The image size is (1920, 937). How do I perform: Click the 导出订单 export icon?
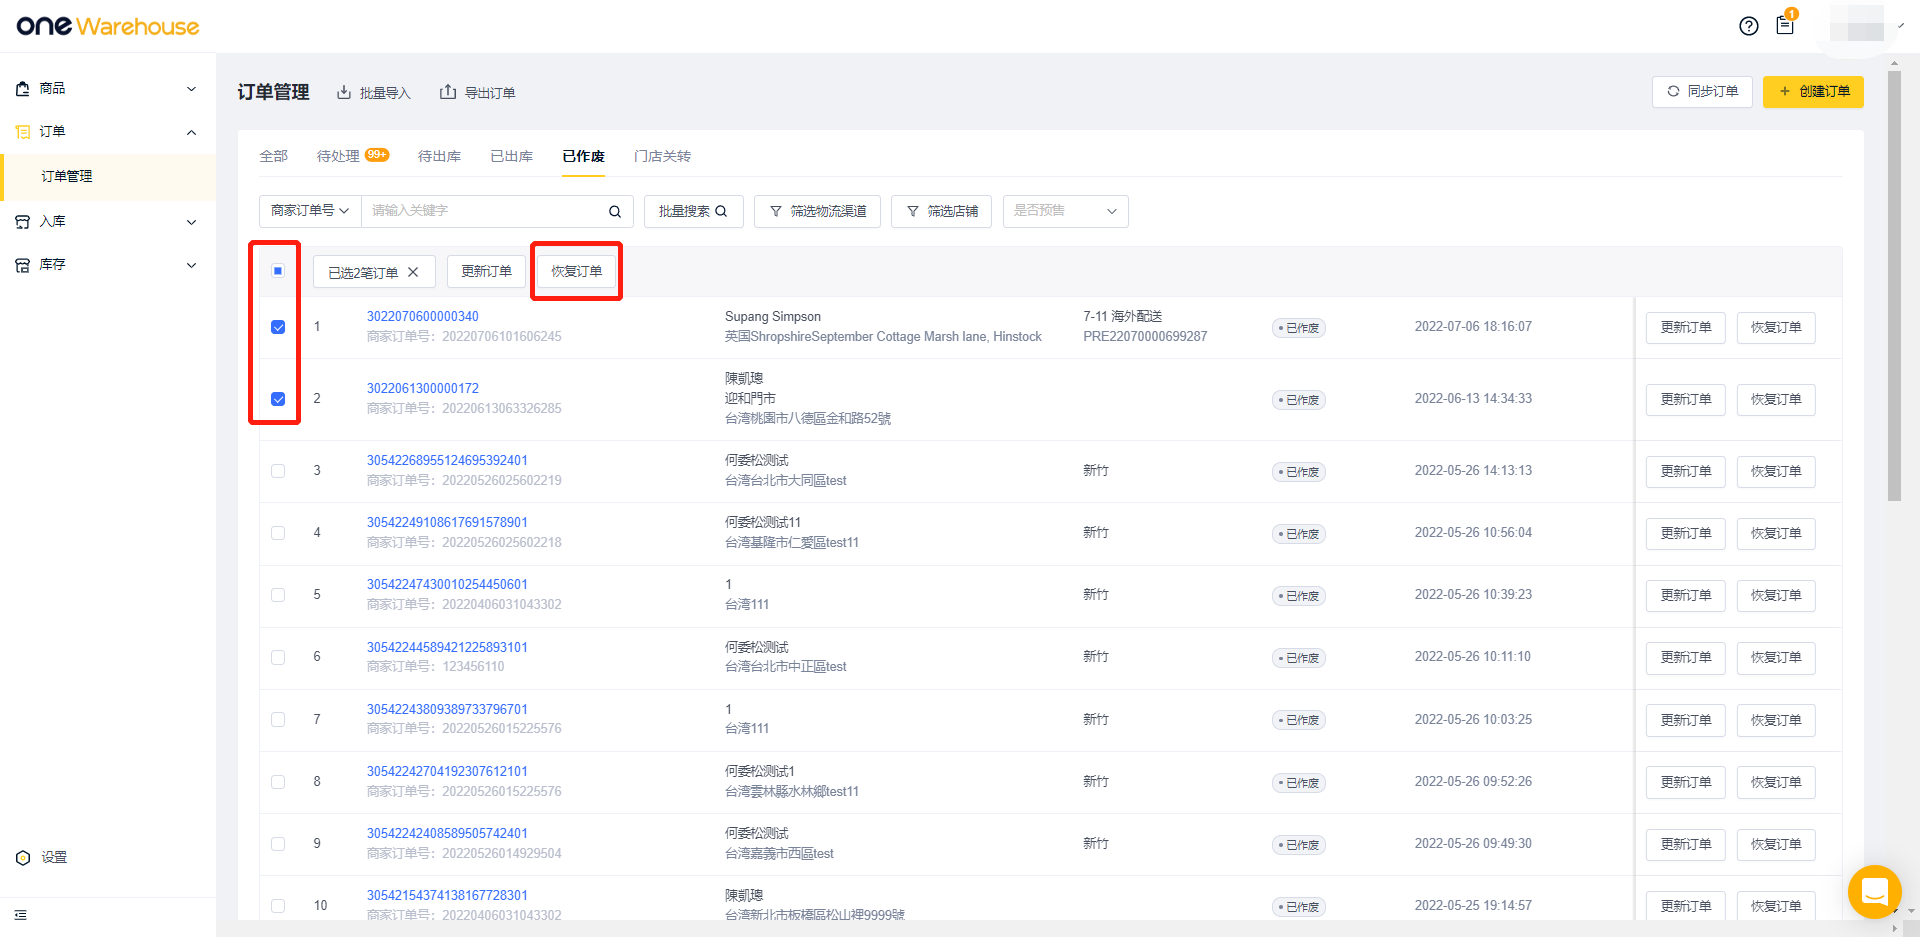[x=448, y=92]
